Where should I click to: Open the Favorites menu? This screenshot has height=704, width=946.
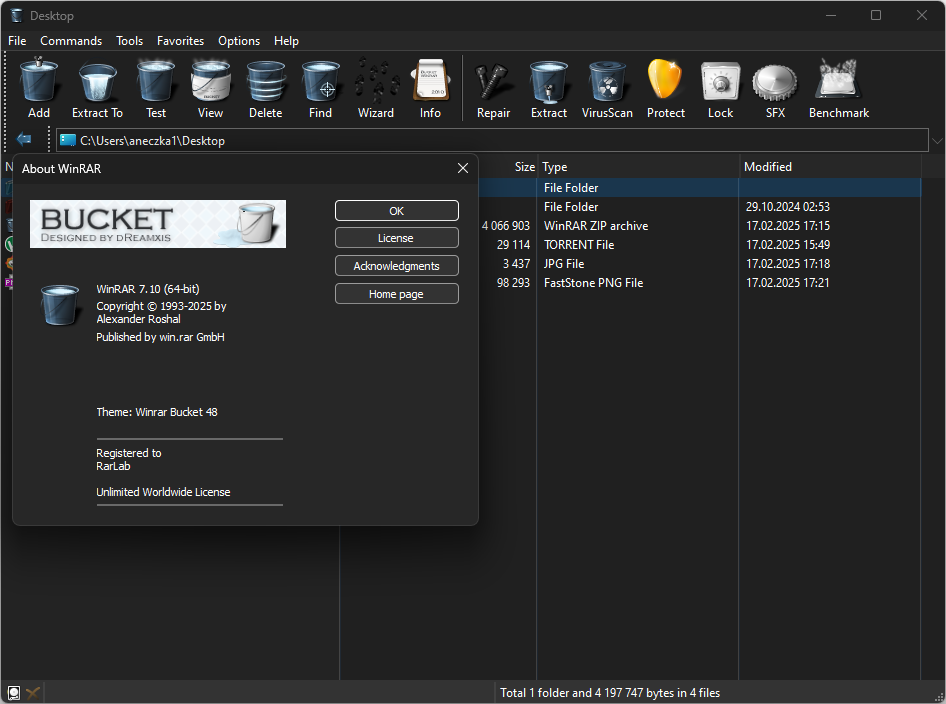point(180,40)
